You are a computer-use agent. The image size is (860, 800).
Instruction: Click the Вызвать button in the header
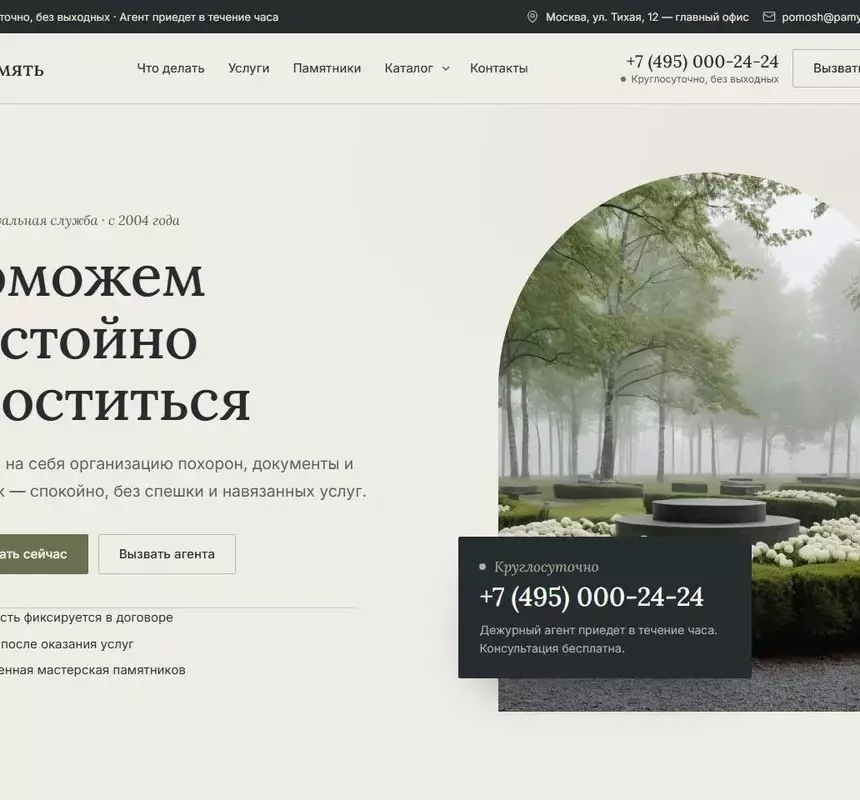tap(827, 68)
